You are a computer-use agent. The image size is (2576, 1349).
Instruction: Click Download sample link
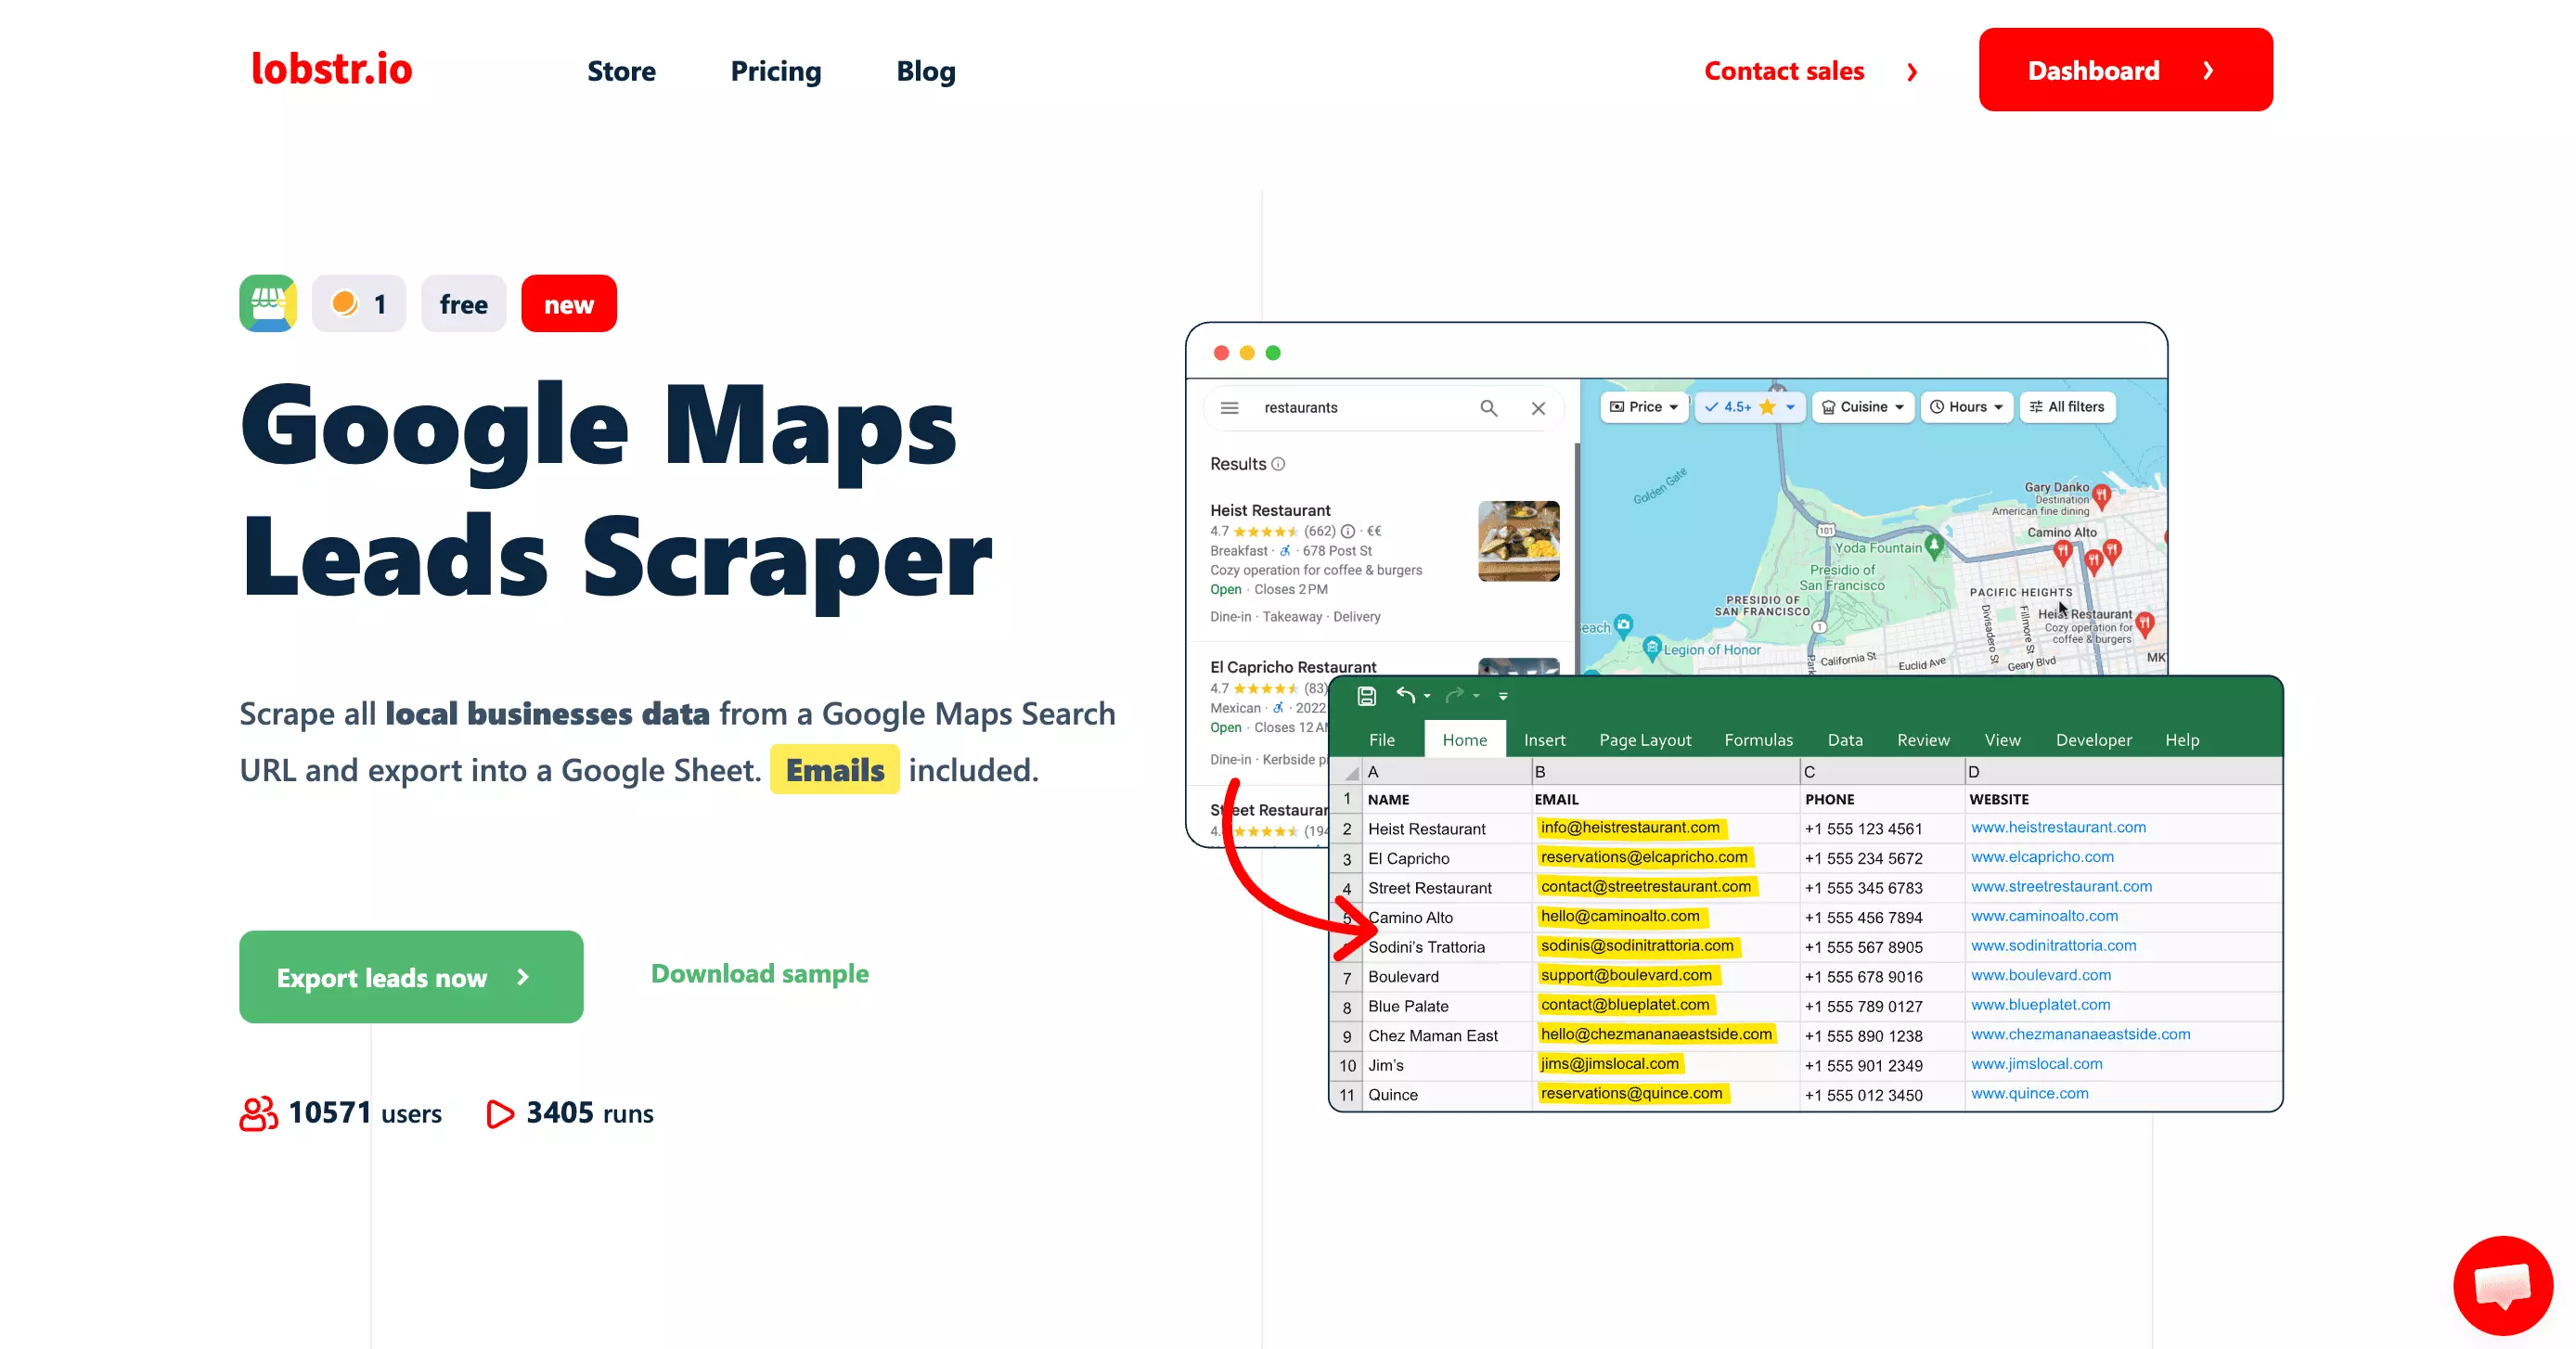click(759, 974)
